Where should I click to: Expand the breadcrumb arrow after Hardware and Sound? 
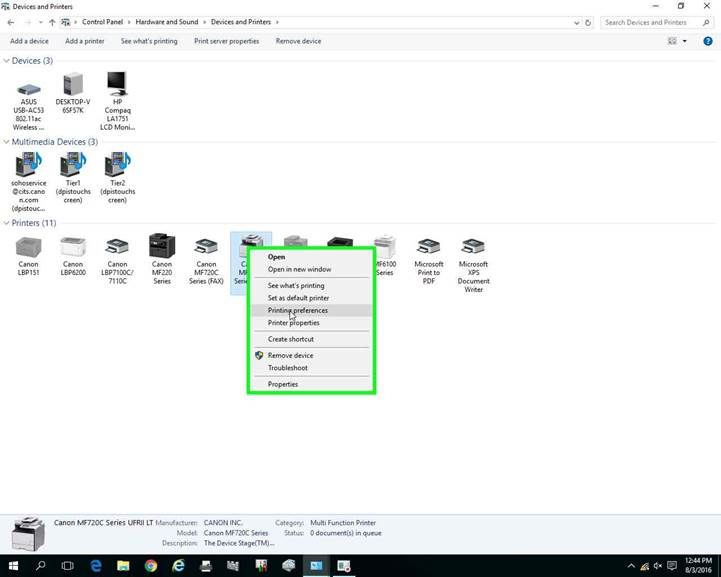point(205,22)
